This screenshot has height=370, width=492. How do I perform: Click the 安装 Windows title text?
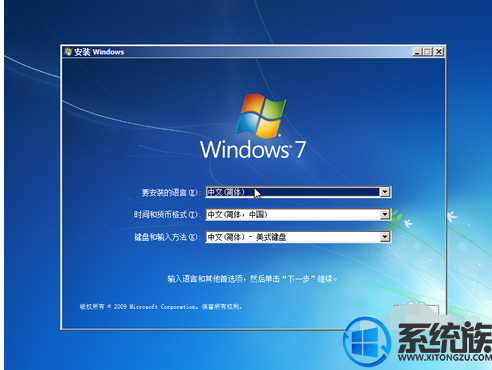[x=99, y=52]
